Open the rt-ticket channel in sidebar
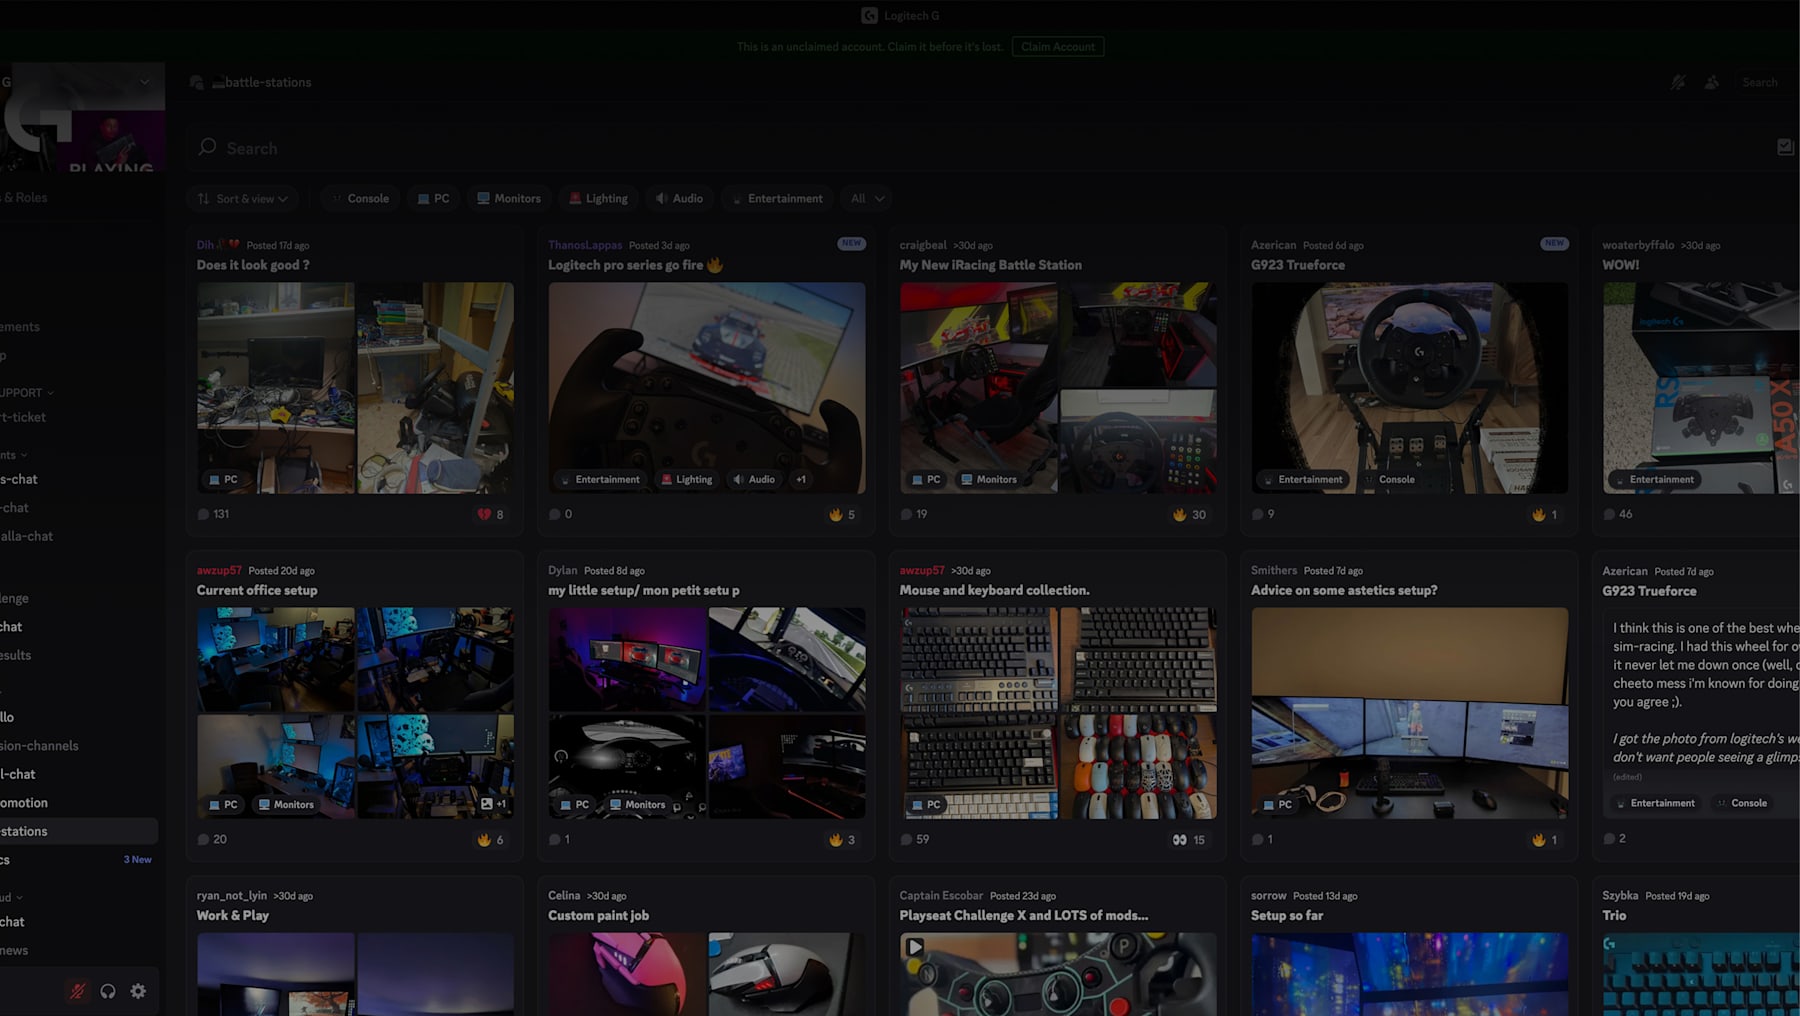Viewport: 1800px width, 1016px height. (79, 417)
